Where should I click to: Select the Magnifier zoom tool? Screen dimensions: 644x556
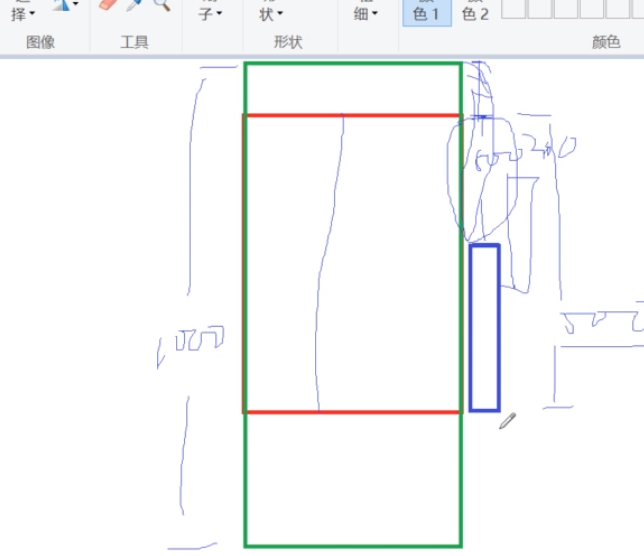(162, 4)
